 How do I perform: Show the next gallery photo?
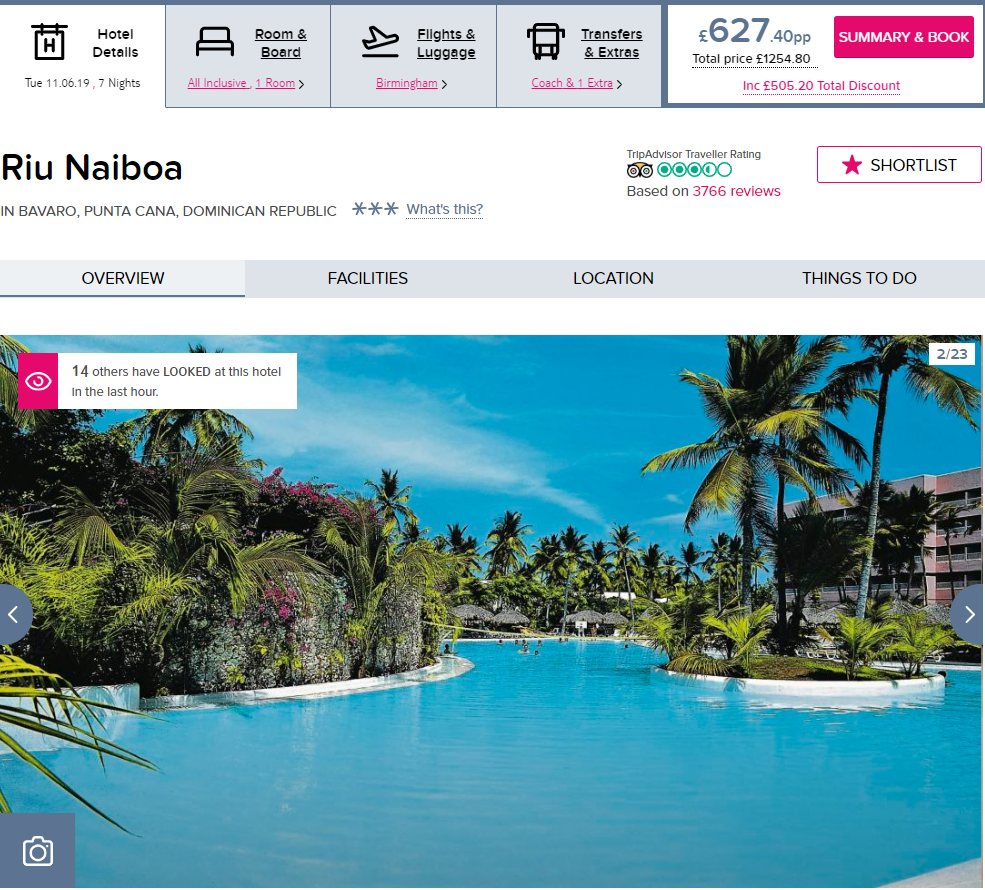click(x=968, y=614)
